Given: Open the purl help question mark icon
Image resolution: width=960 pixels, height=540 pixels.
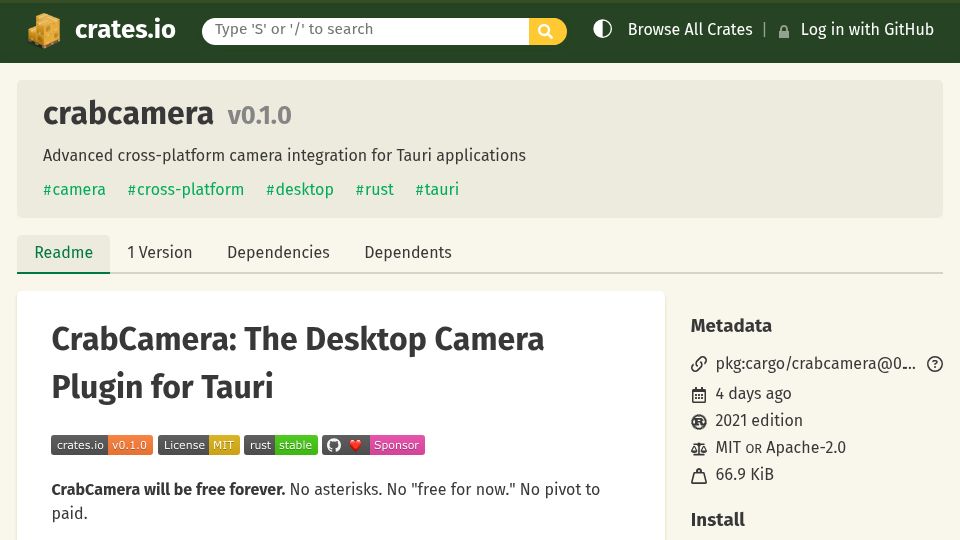Looking at the screenshot, I should click(x=935, y=364).
